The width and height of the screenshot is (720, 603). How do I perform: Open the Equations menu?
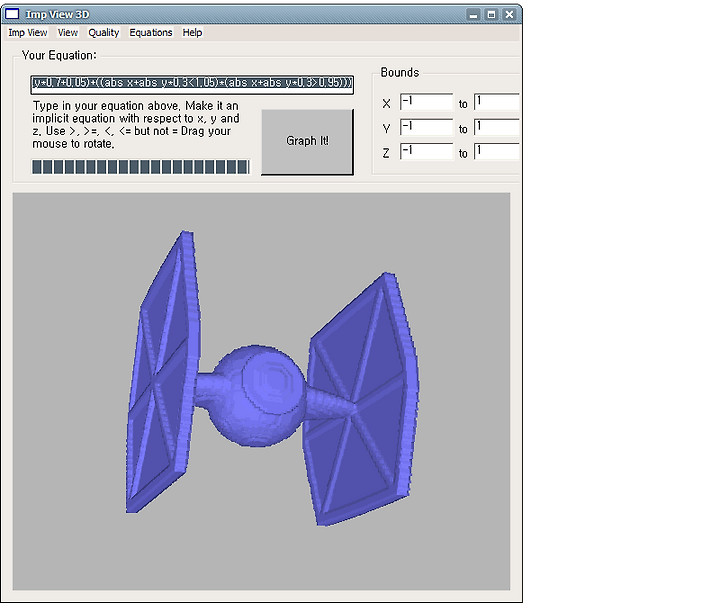[151, 33]
